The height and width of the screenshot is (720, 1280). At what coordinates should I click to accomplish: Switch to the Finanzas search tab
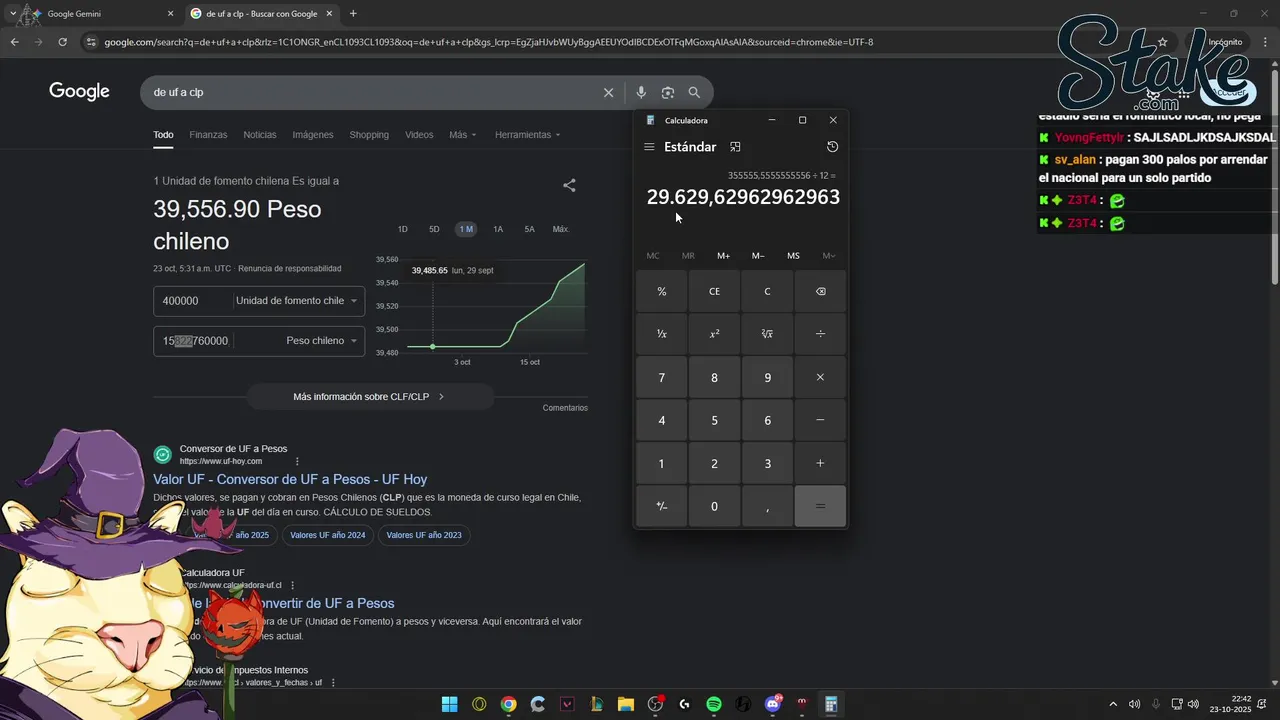click(x=208, y=135)
